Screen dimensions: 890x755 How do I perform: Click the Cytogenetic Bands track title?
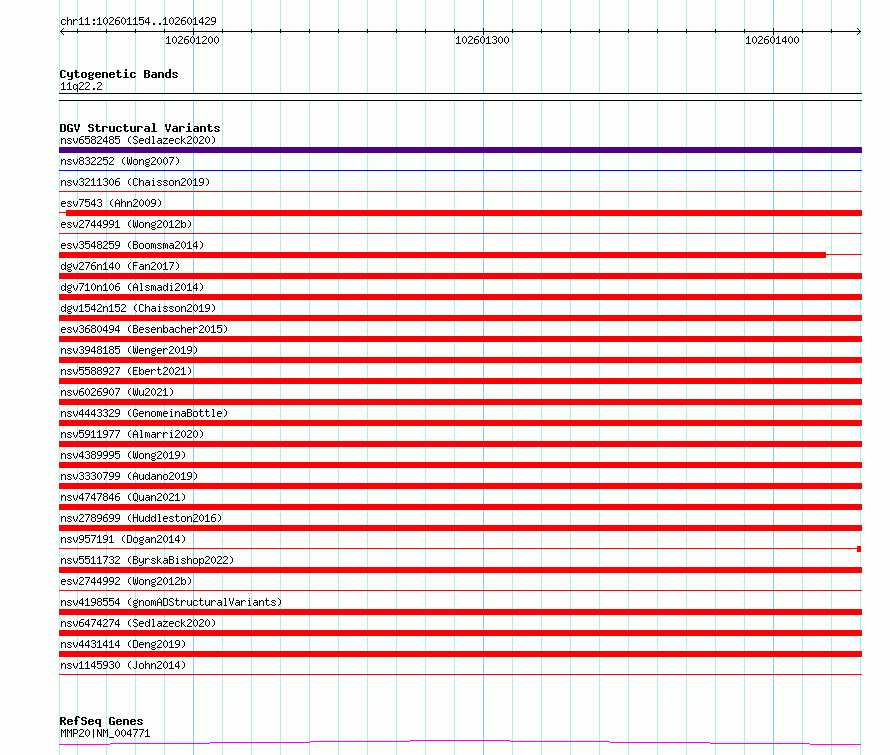[x=119, y=74]
